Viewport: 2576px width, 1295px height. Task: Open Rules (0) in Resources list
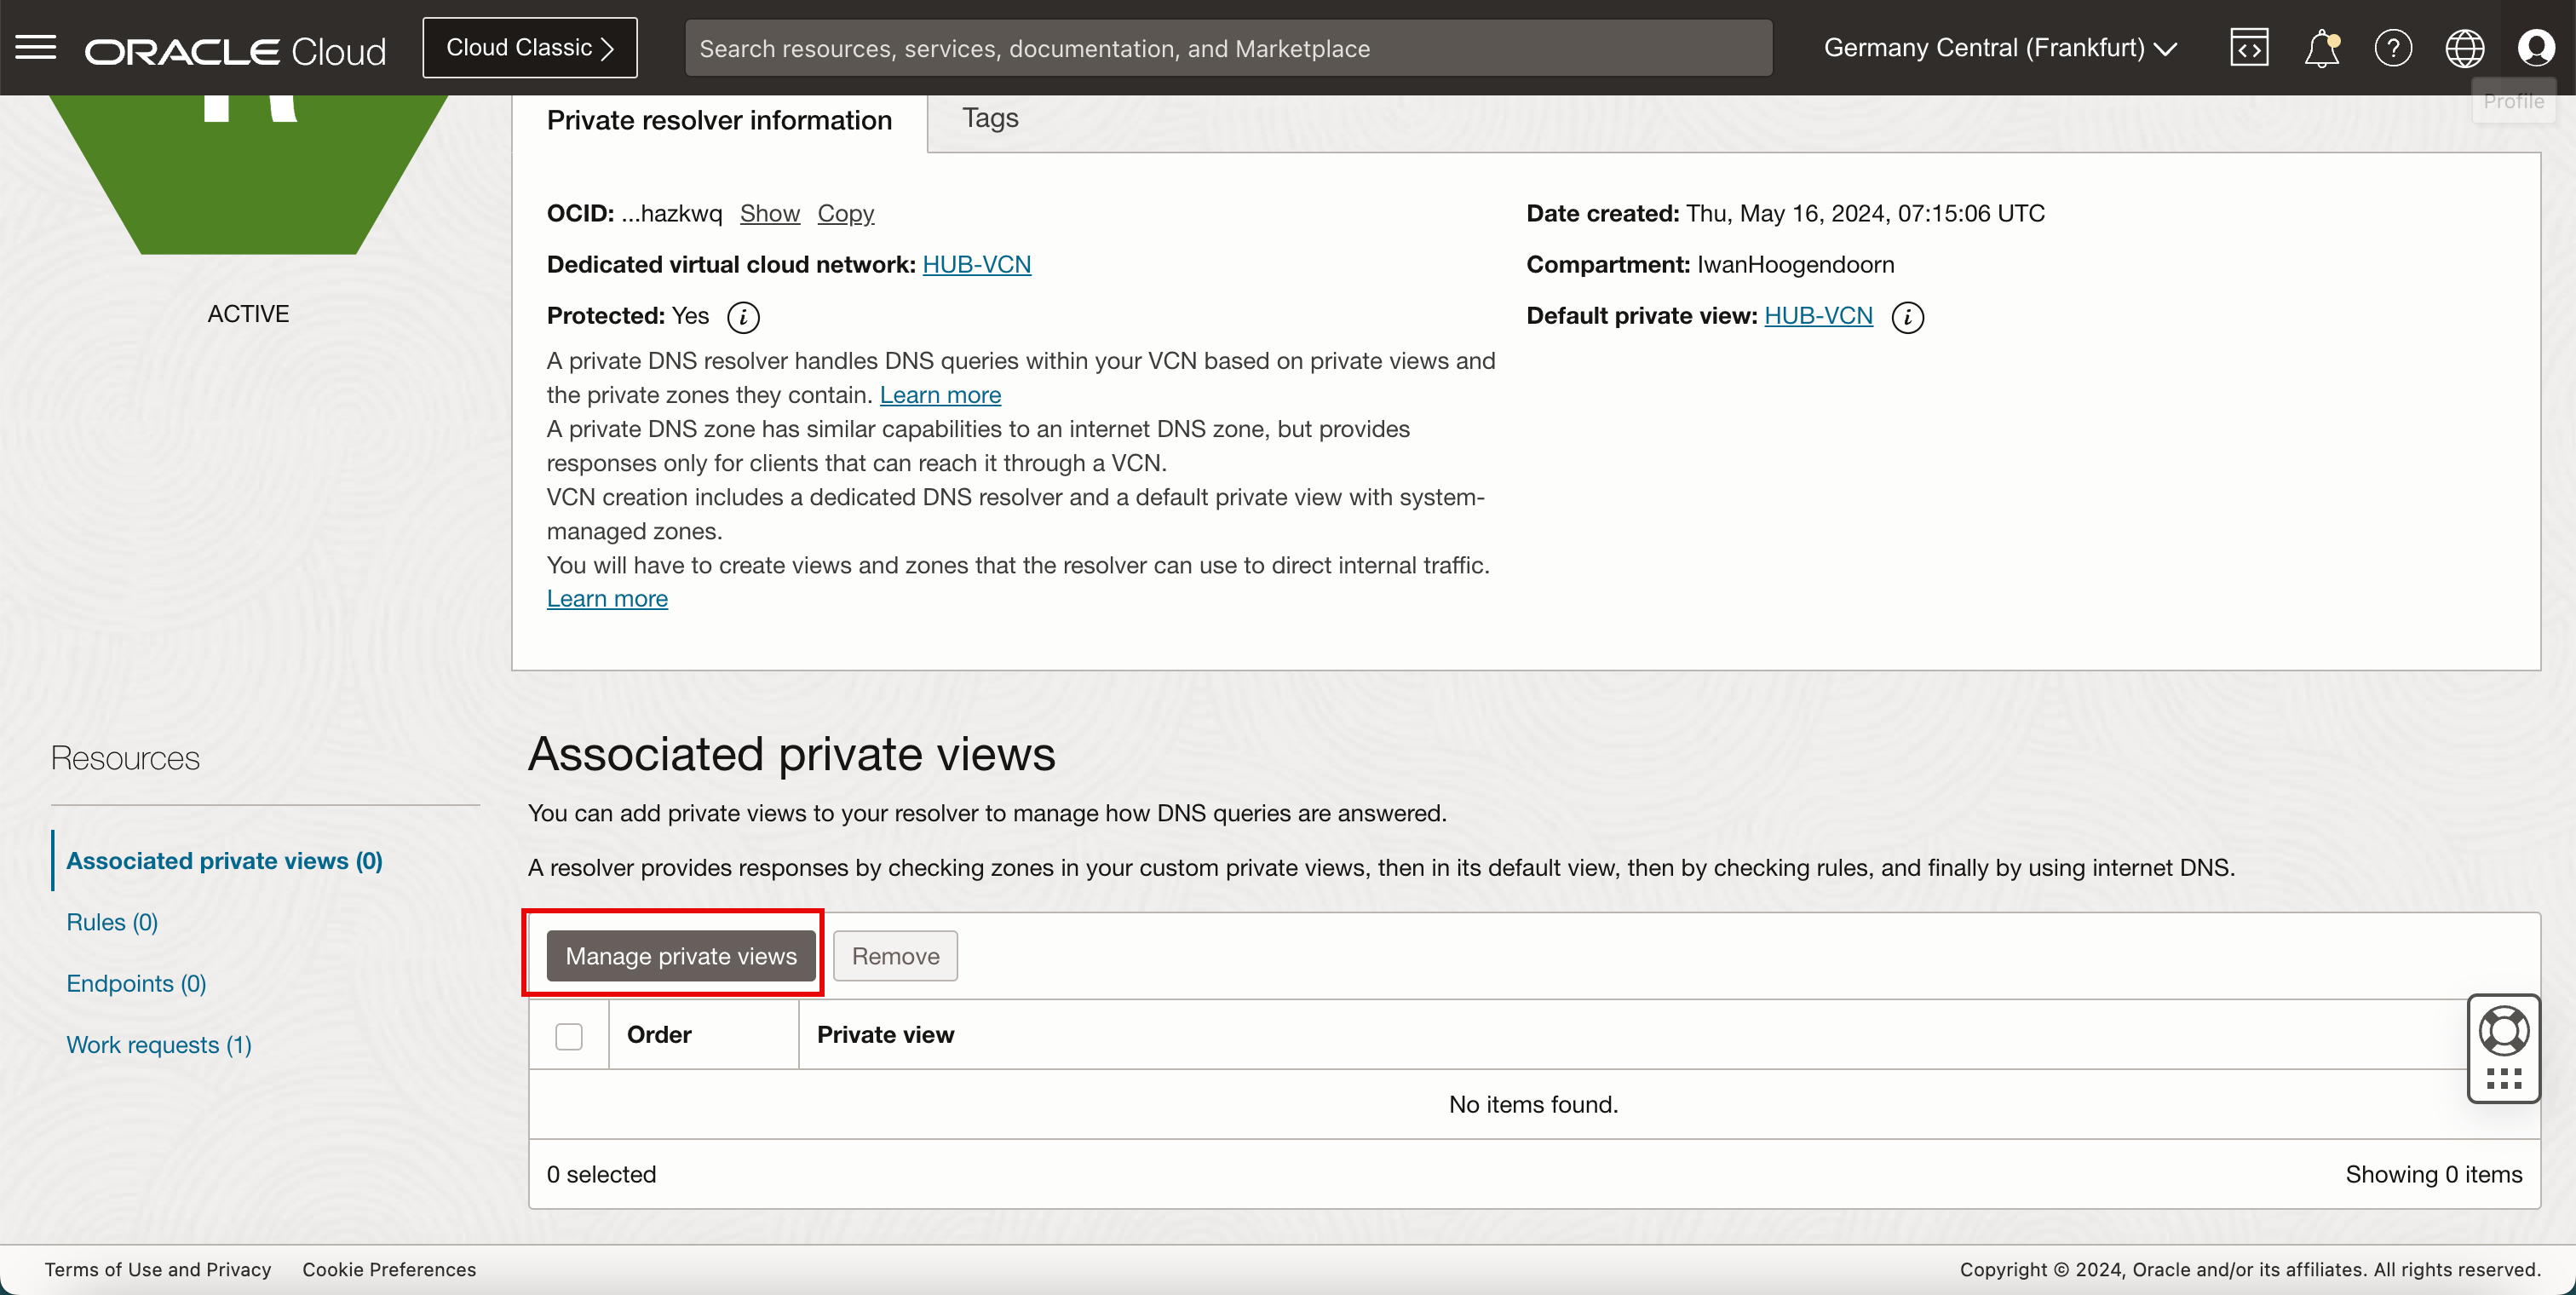112,922
